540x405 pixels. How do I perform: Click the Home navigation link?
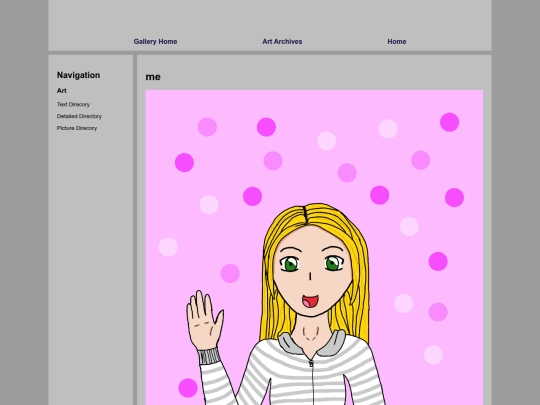(397, 42)
